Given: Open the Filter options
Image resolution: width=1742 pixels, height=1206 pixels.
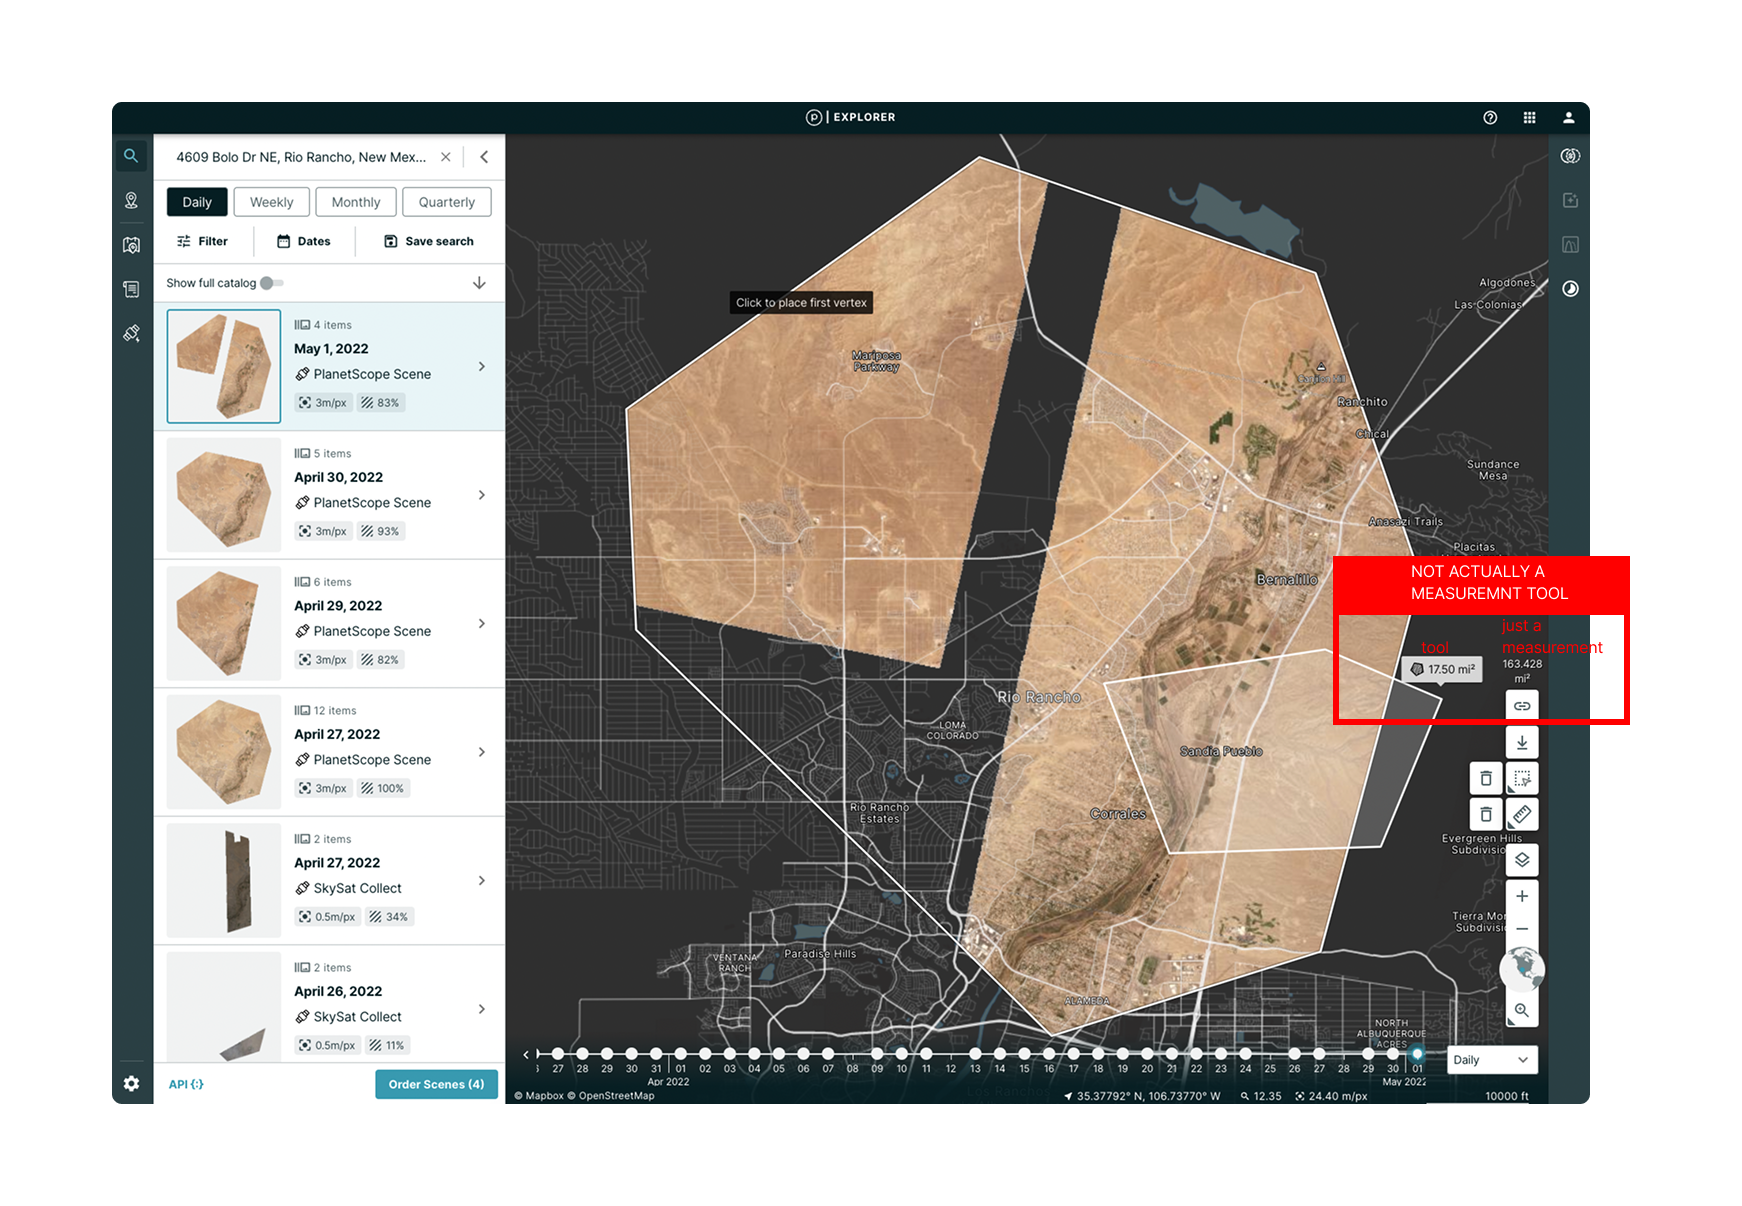Looking at the screenshot, I should [202, 241].
